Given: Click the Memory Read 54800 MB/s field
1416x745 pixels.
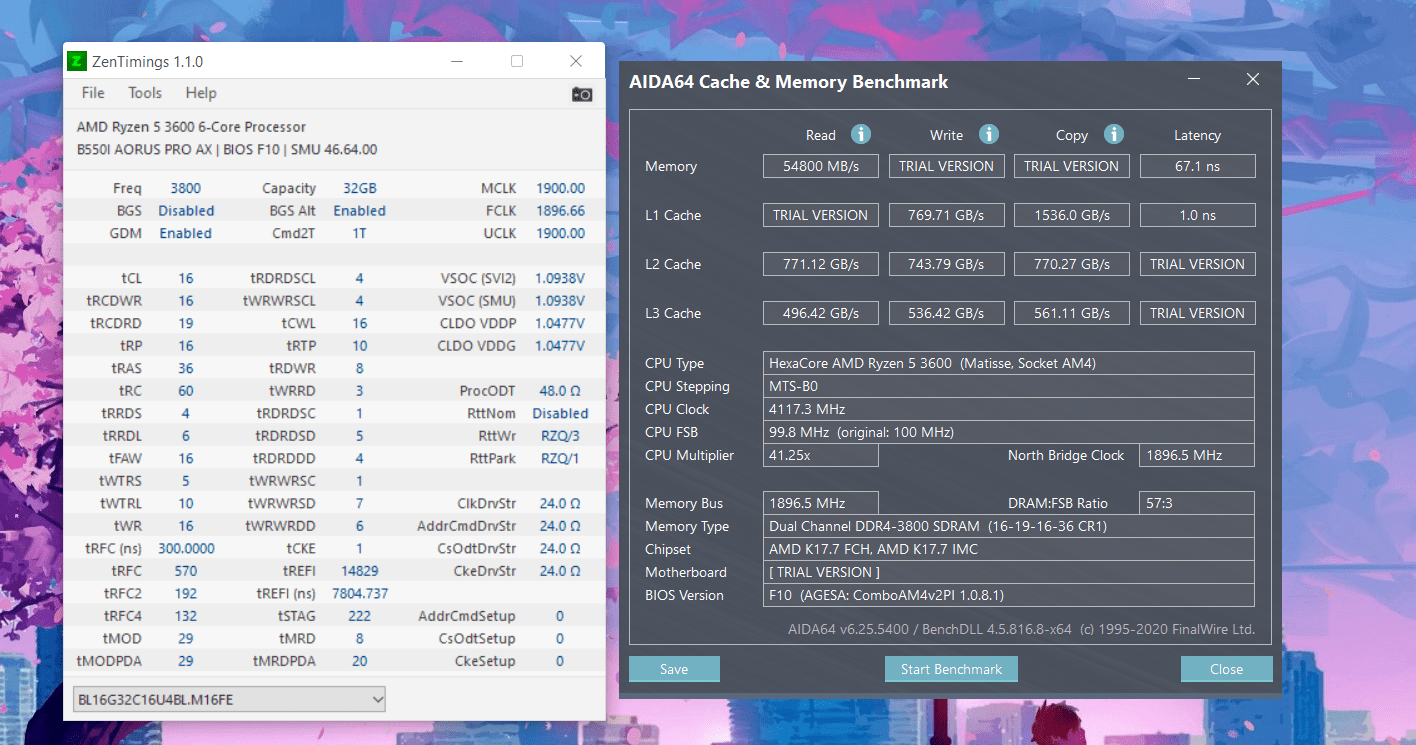Looking at the screenshot, I should coord(820,166).
